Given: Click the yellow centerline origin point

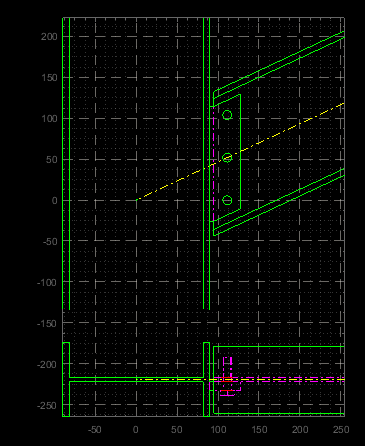Looking at the screenshot, I should [x=137, y=200].
